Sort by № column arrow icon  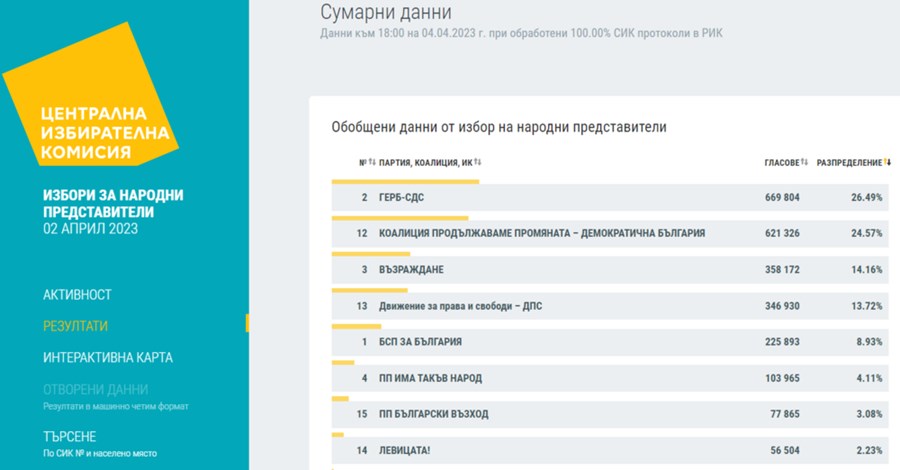(372, 162)
